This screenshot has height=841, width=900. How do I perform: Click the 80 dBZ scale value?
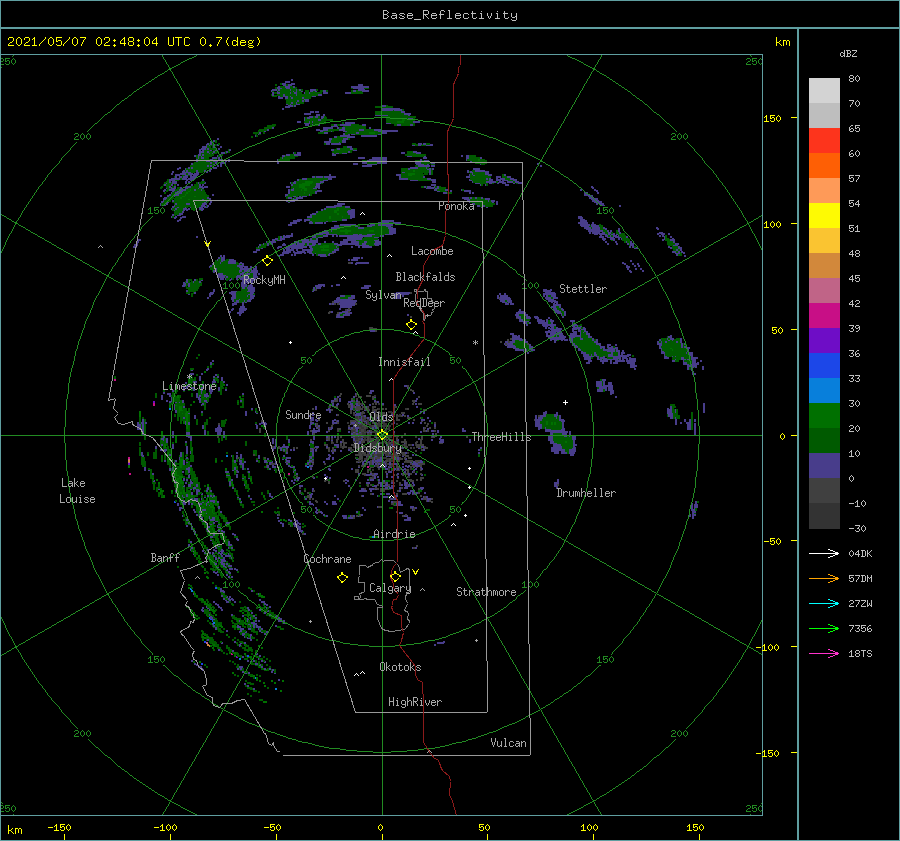pyautogui.click(x=854, y=79)
